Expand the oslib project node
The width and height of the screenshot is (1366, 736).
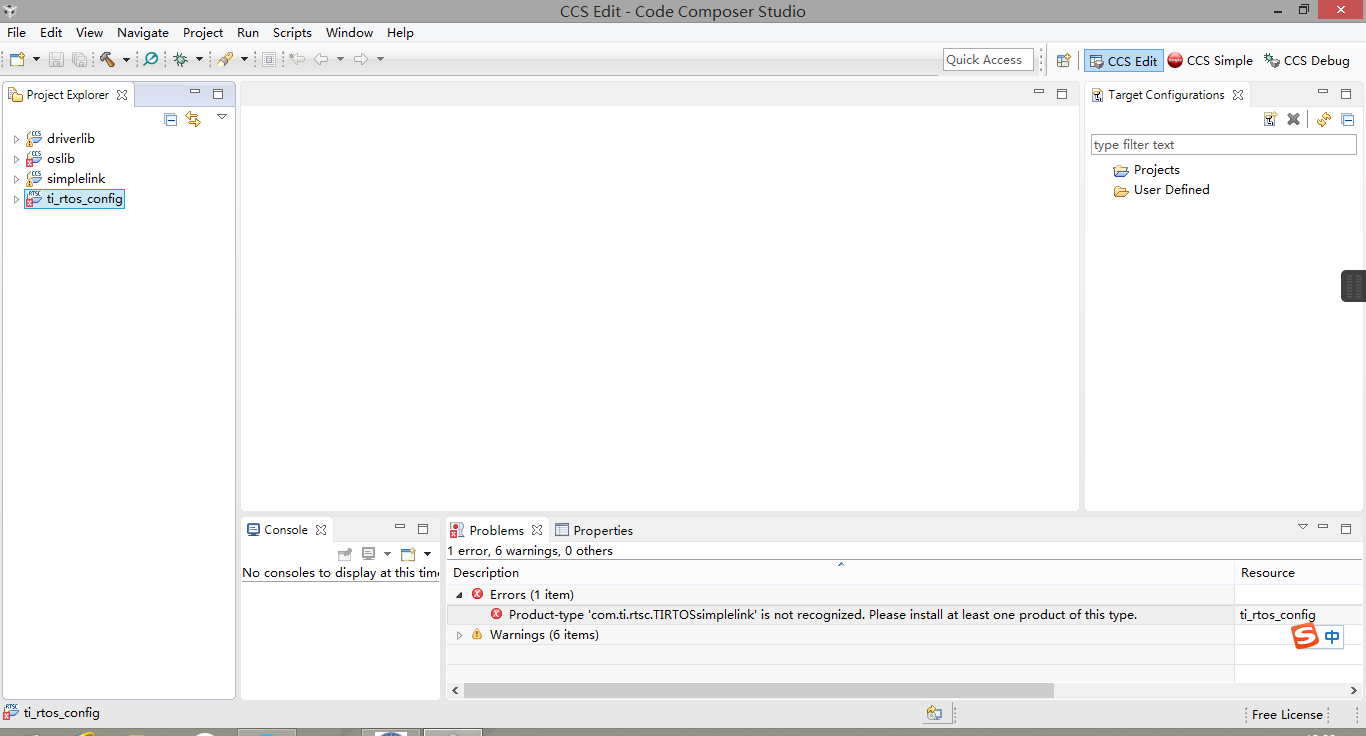(16, 159)
